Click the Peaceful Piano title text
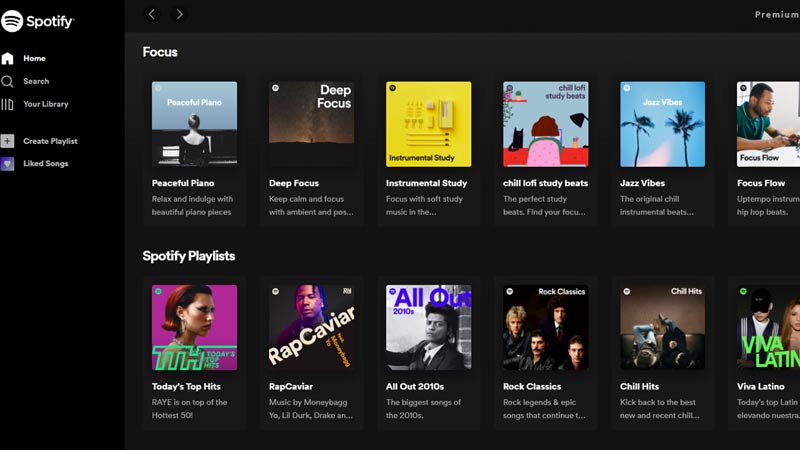Image resolution: width=800 pixels, height=450 pixels. point(183,183)
